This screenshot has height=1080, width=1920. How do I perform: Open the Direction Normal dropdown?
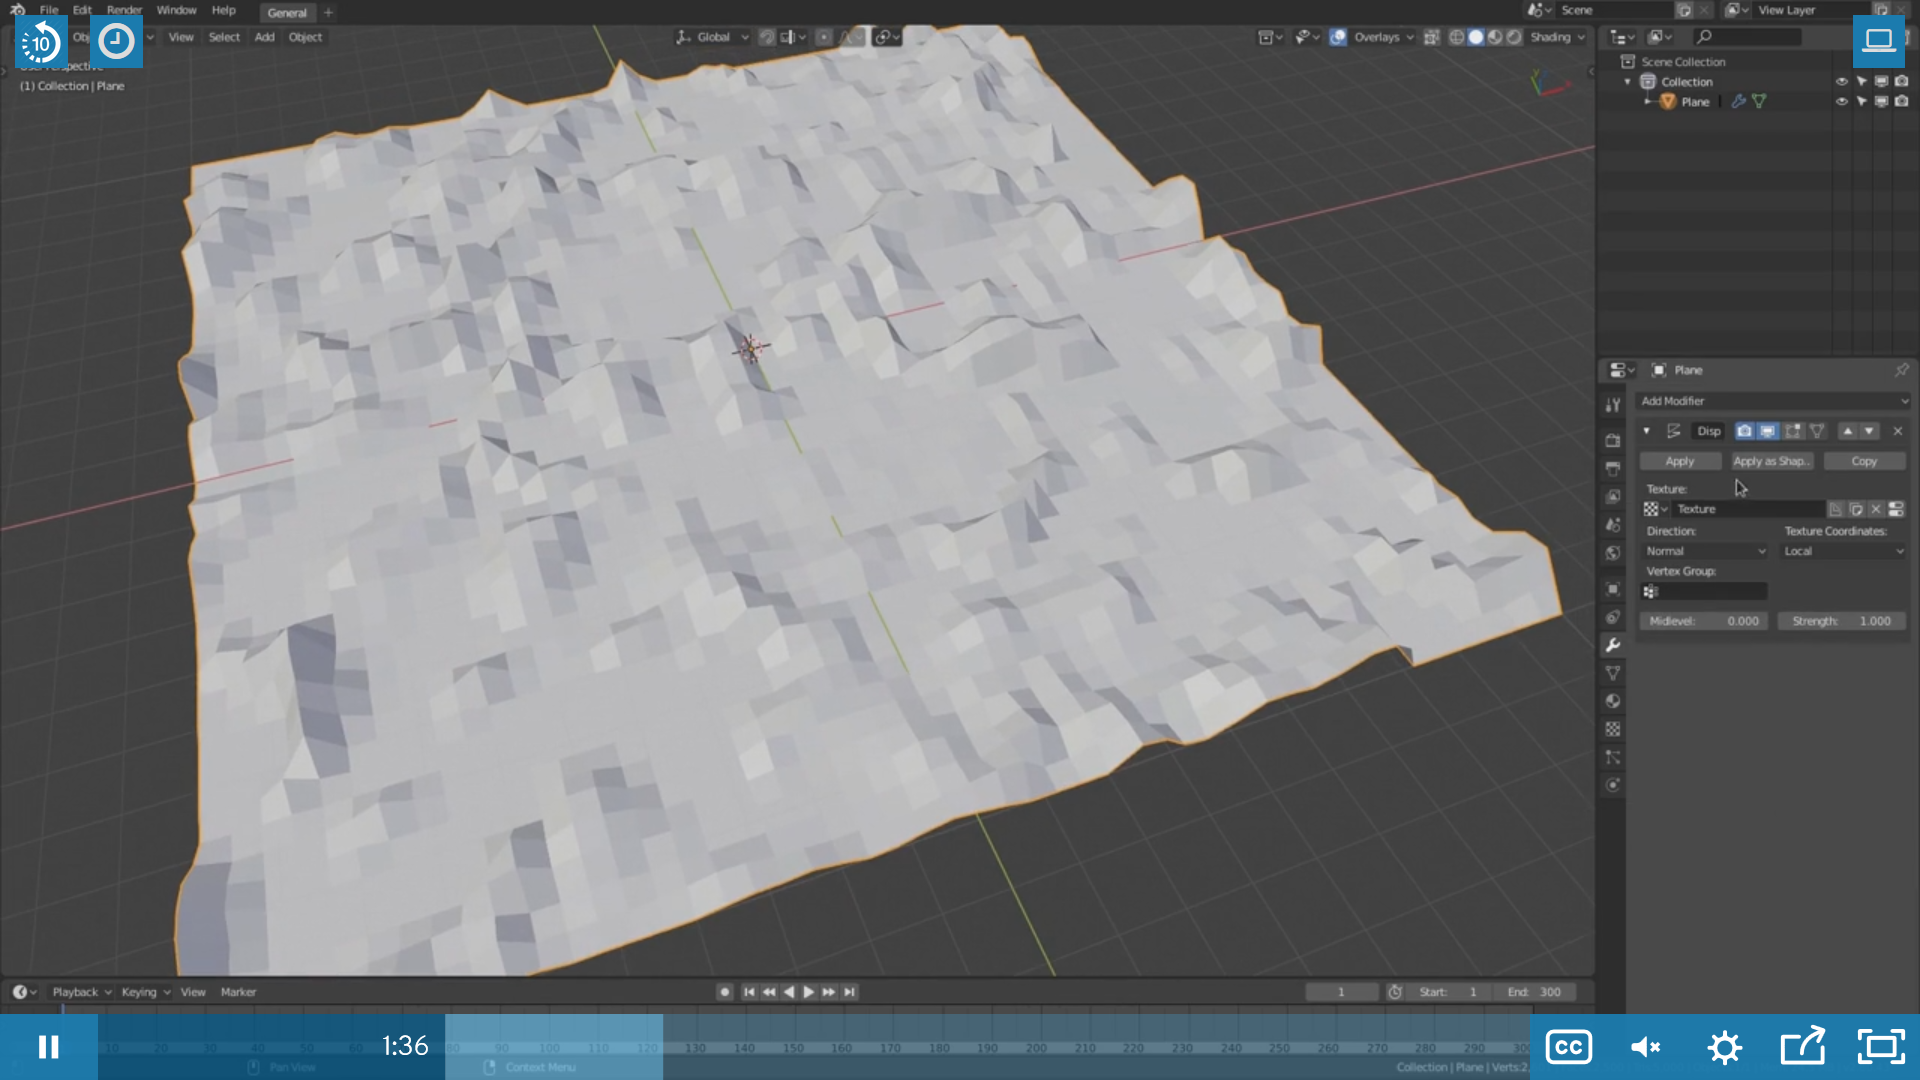pos(1705,551)
